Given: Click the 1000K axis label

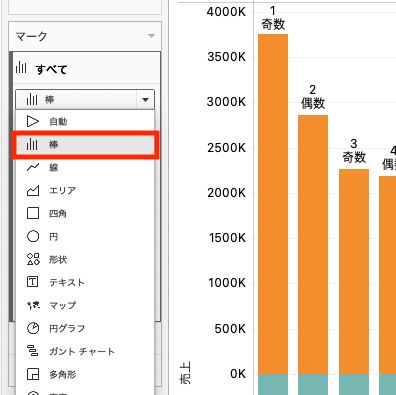Looking at the screenshot, I should (227, 283).
